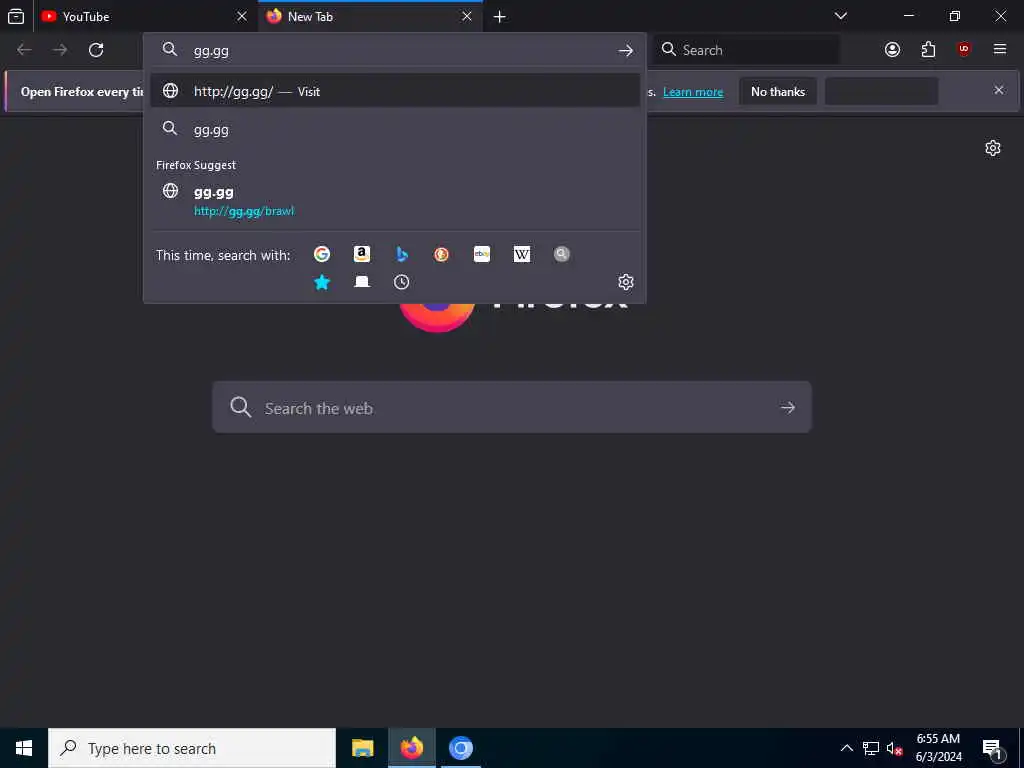
Task: Search with Amazon engine icon
Action: tap(362, 254)
